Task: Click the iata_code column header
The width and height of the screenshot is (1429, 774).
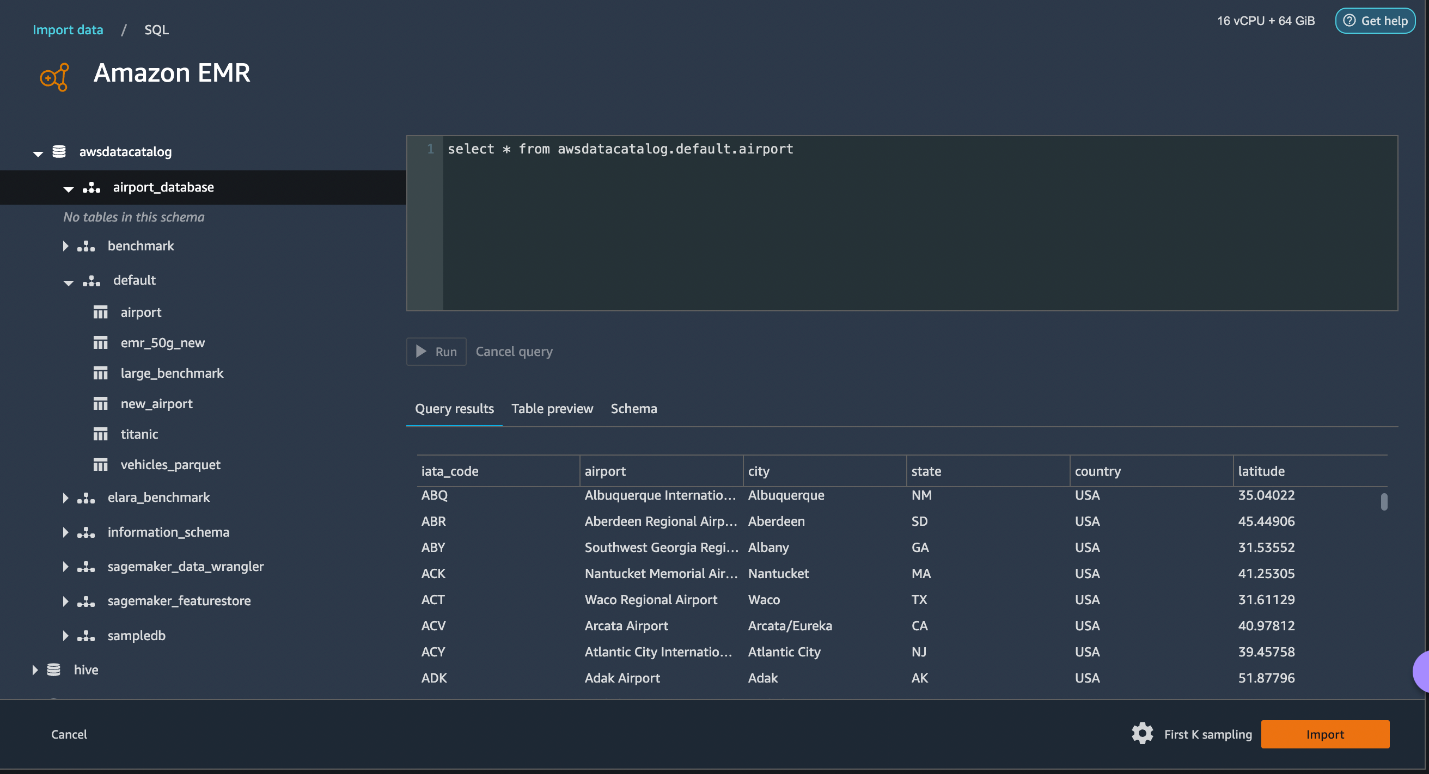Action: [498, 471]
